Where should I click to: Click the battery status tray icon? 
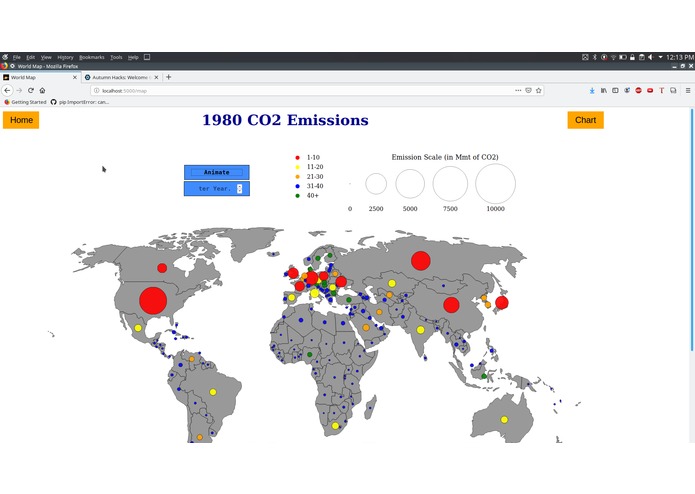[623, 57]
